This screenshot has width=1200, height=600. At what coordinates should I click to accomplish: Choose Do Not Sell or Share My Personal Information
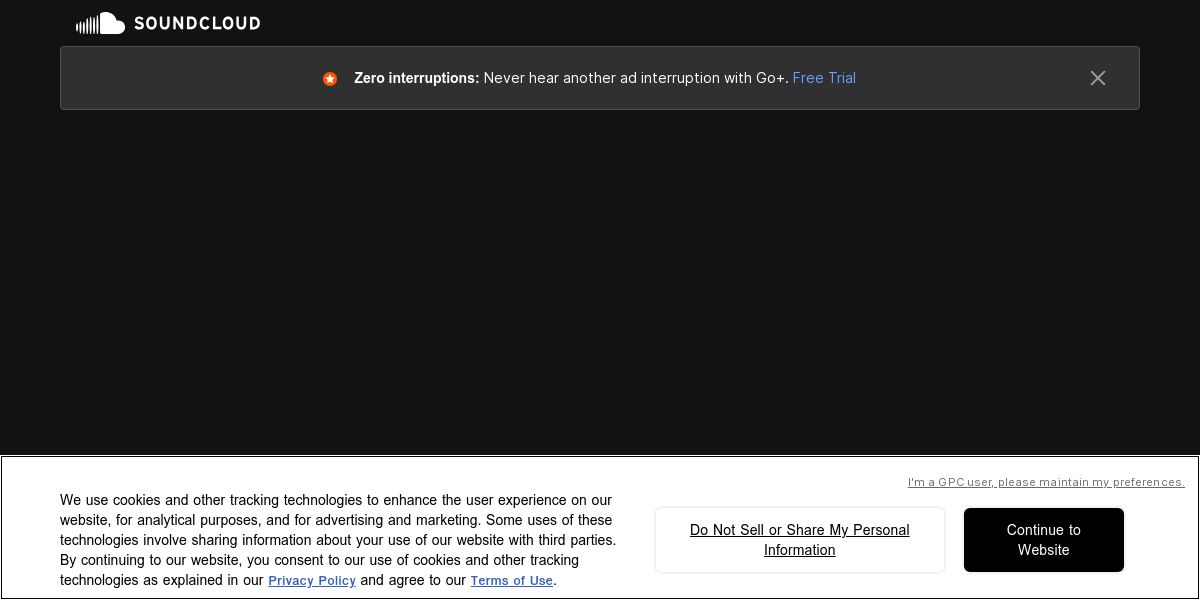[800, 540]
